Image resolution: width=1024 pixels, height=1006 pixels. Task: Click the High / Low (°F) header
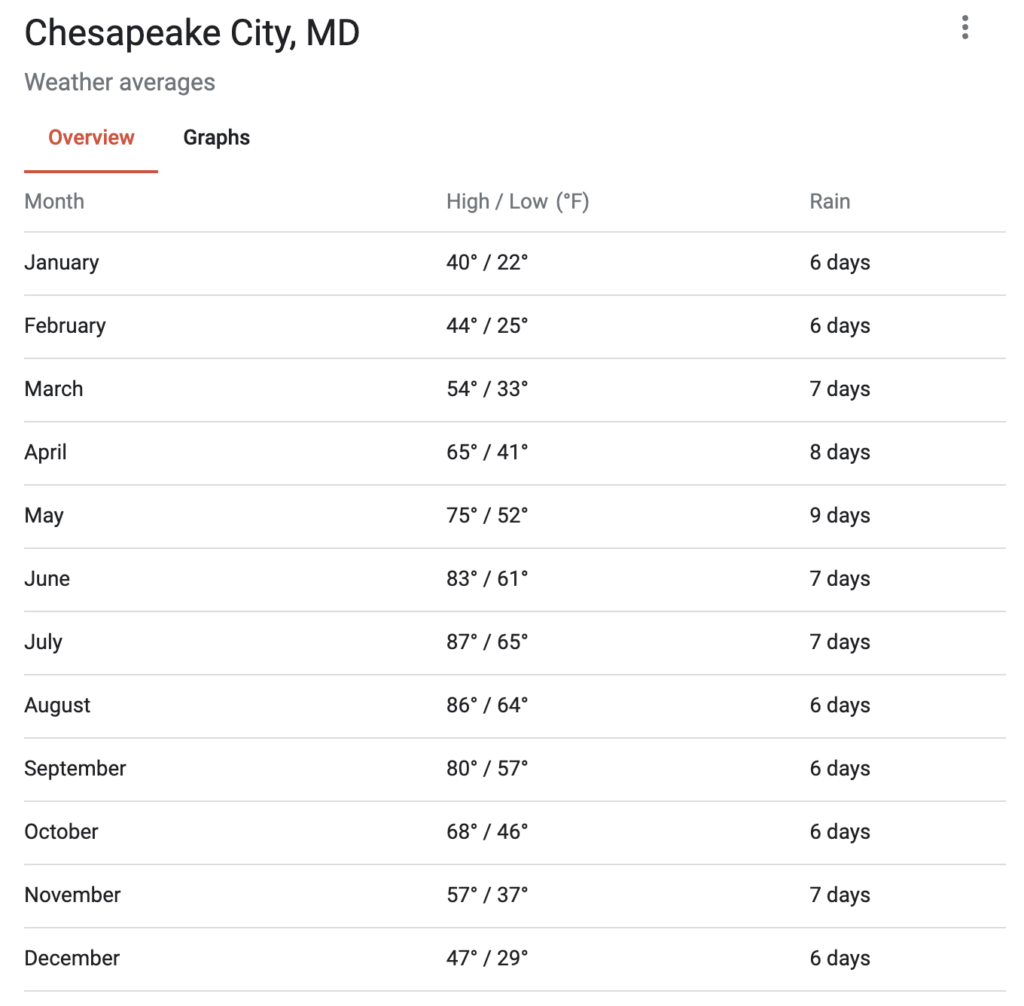coord(517,201)
